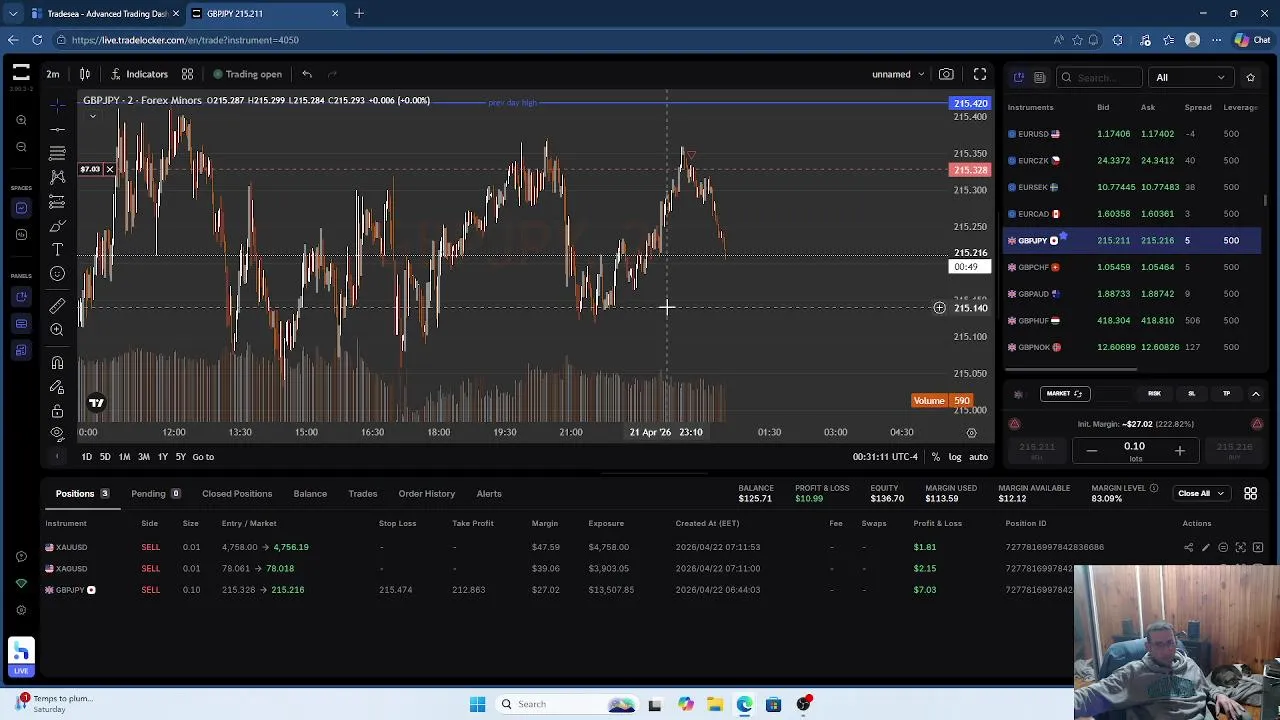The image size is (1280, 720).
Task: Enter fullscreen chart mode
Action: 980,74
